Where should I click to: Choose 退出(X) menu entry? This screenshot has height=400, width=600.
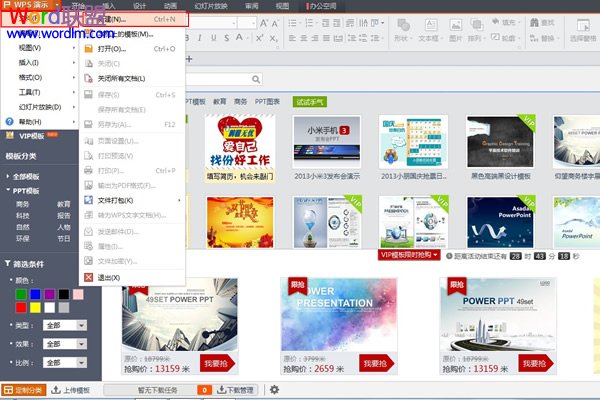[x=132, y=278]
